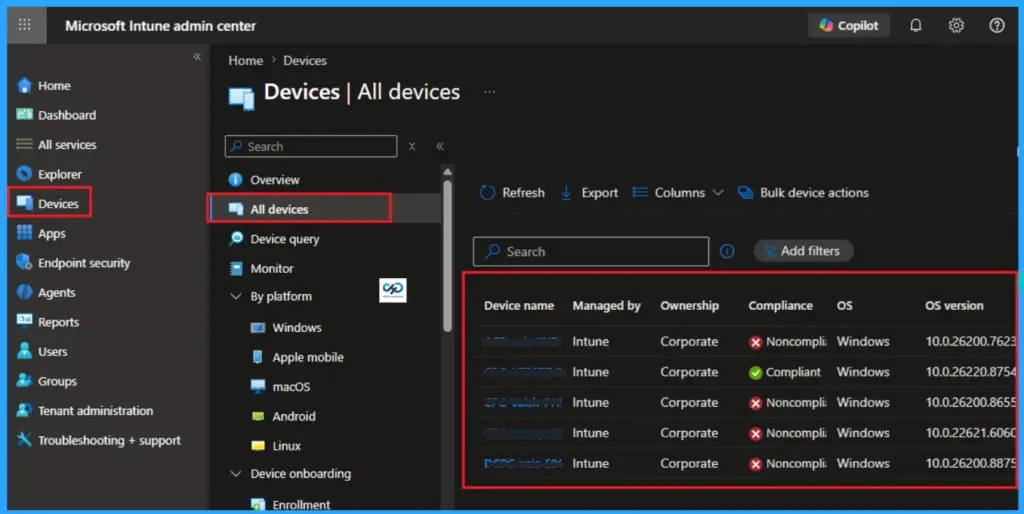1024x514 pixels.
Task: Open Copilot in the top bar
Action: click(x=848, y=25)
